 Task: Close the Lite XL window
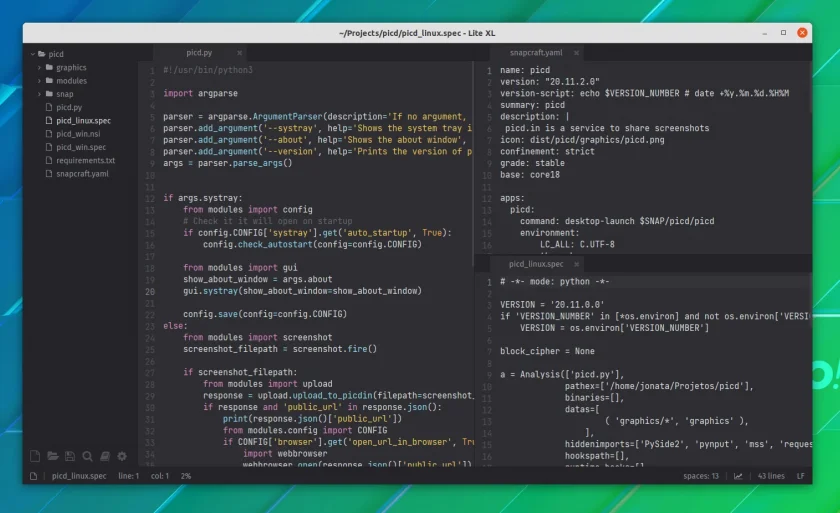[x=802, y=33]
